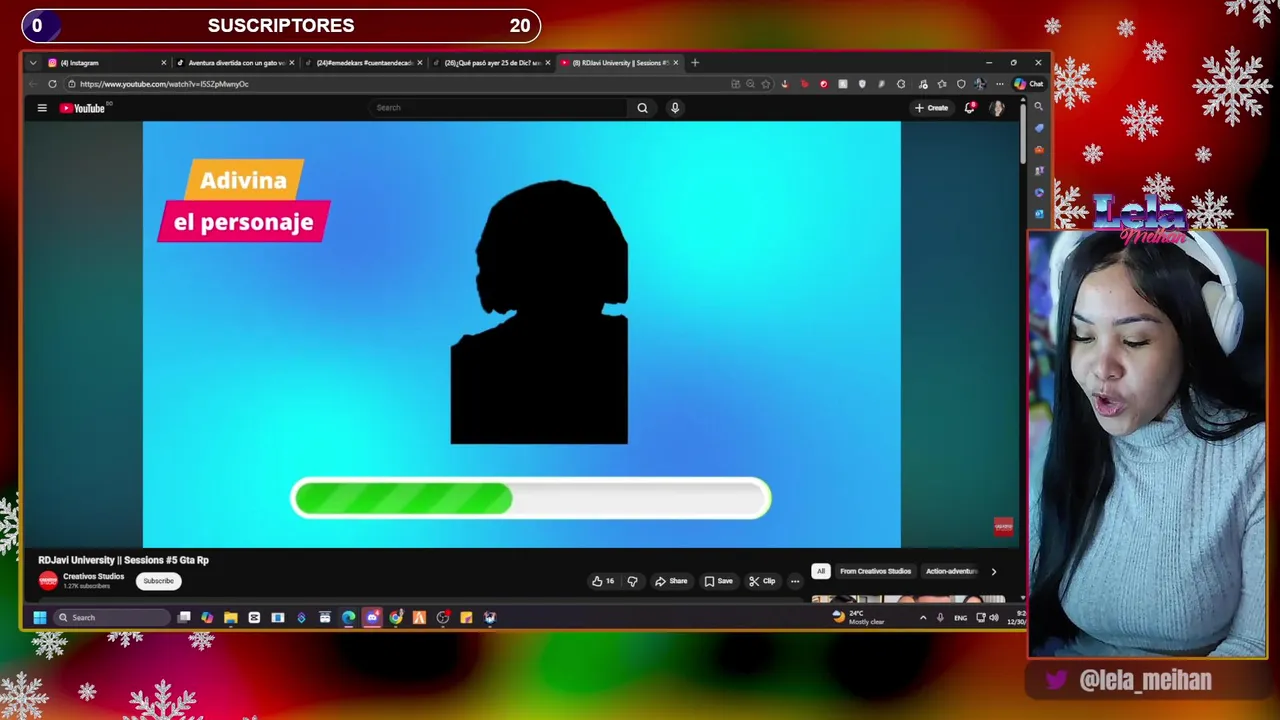Like the video with thumbs up

603,581
